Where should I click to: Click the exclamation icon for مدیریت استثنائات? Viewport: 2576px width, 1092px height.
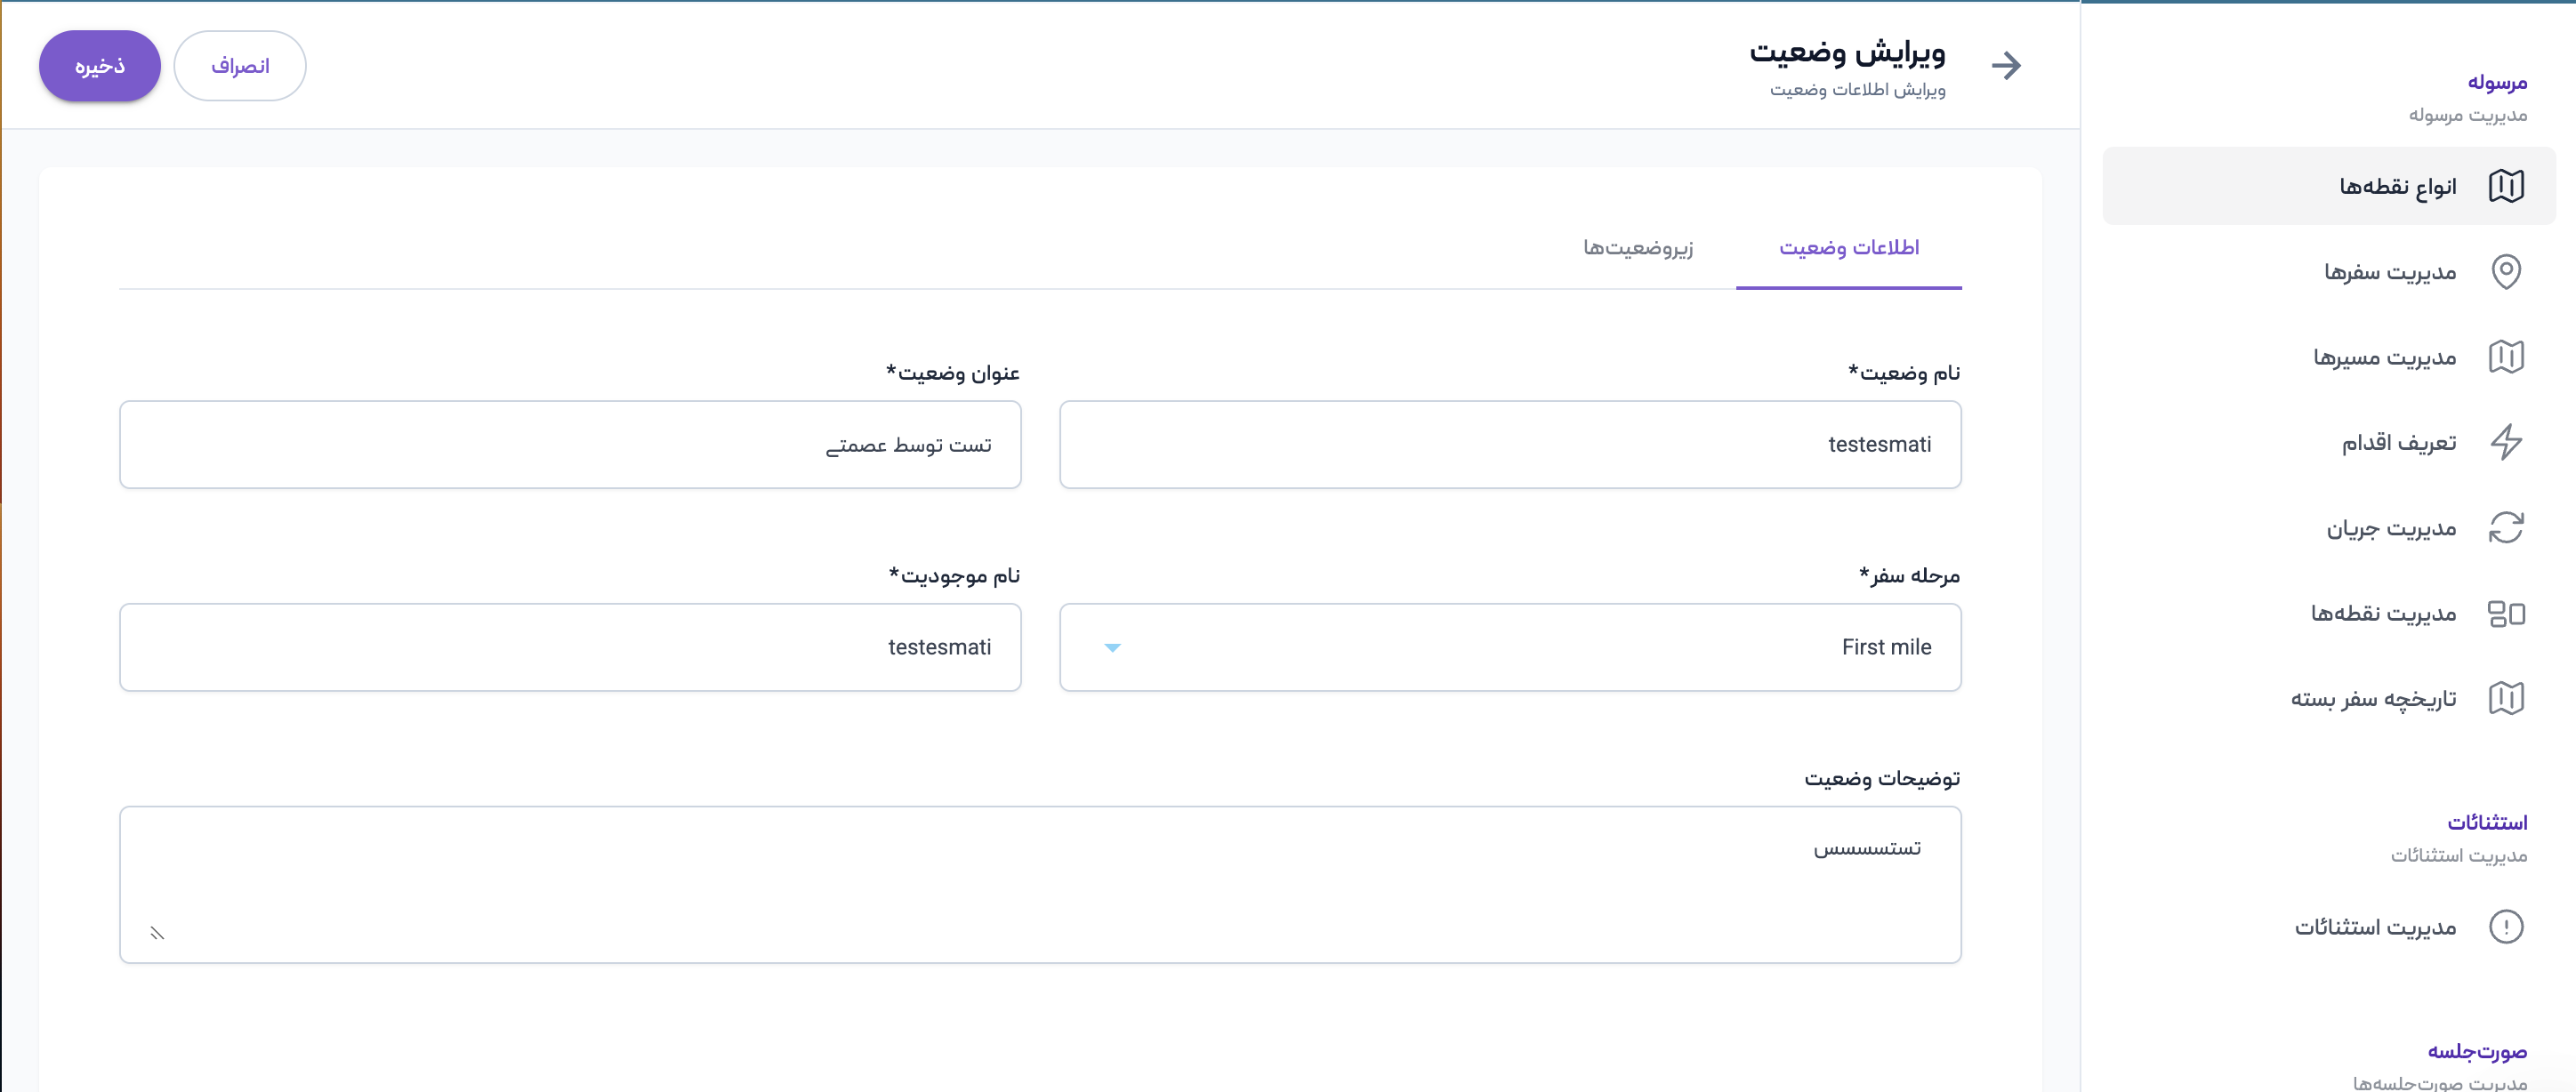coord(2505,927)
